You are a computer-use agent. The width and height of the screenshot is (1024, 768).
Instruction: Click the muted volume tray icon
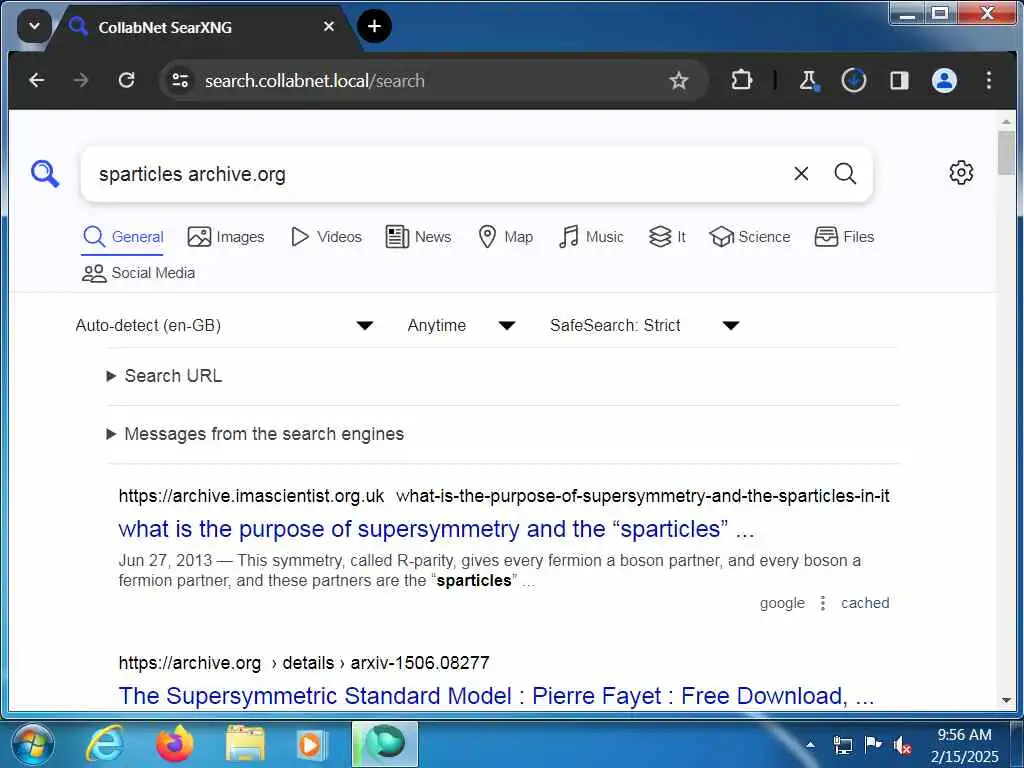pyautogui.click(x=903, y=745)
